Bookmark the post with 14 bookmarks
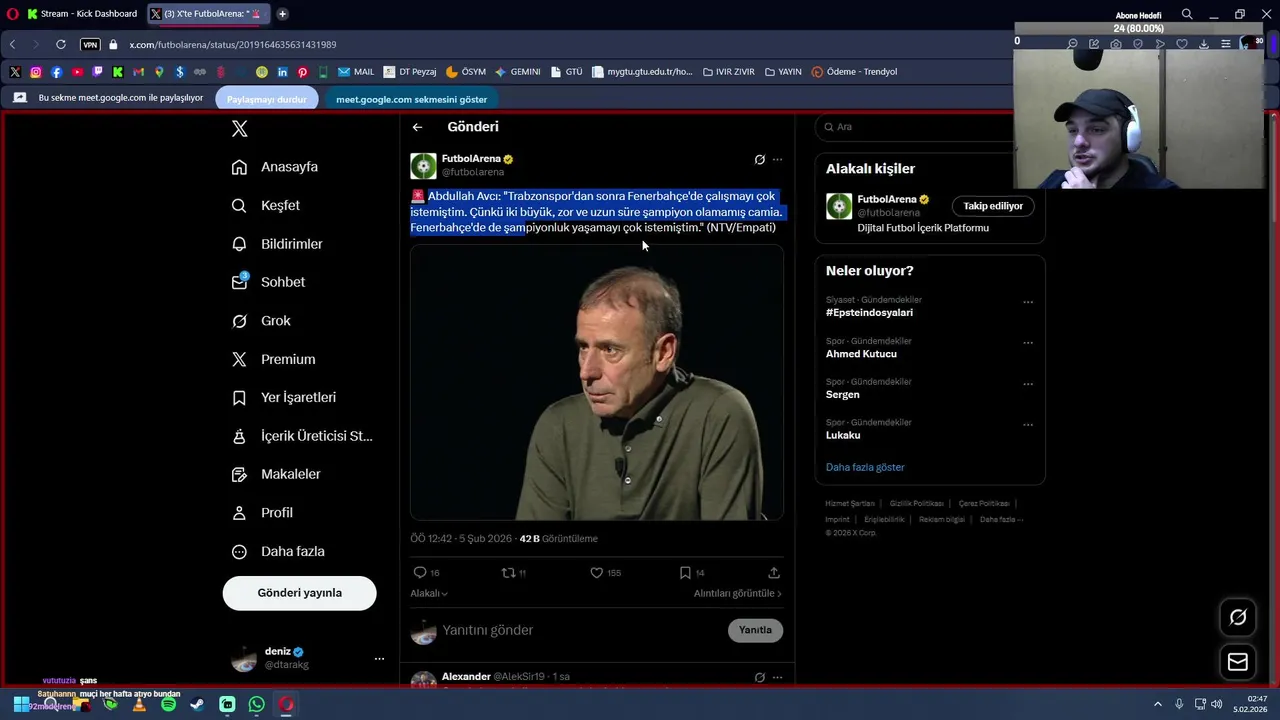The image size is (1280, 720). 685,573
